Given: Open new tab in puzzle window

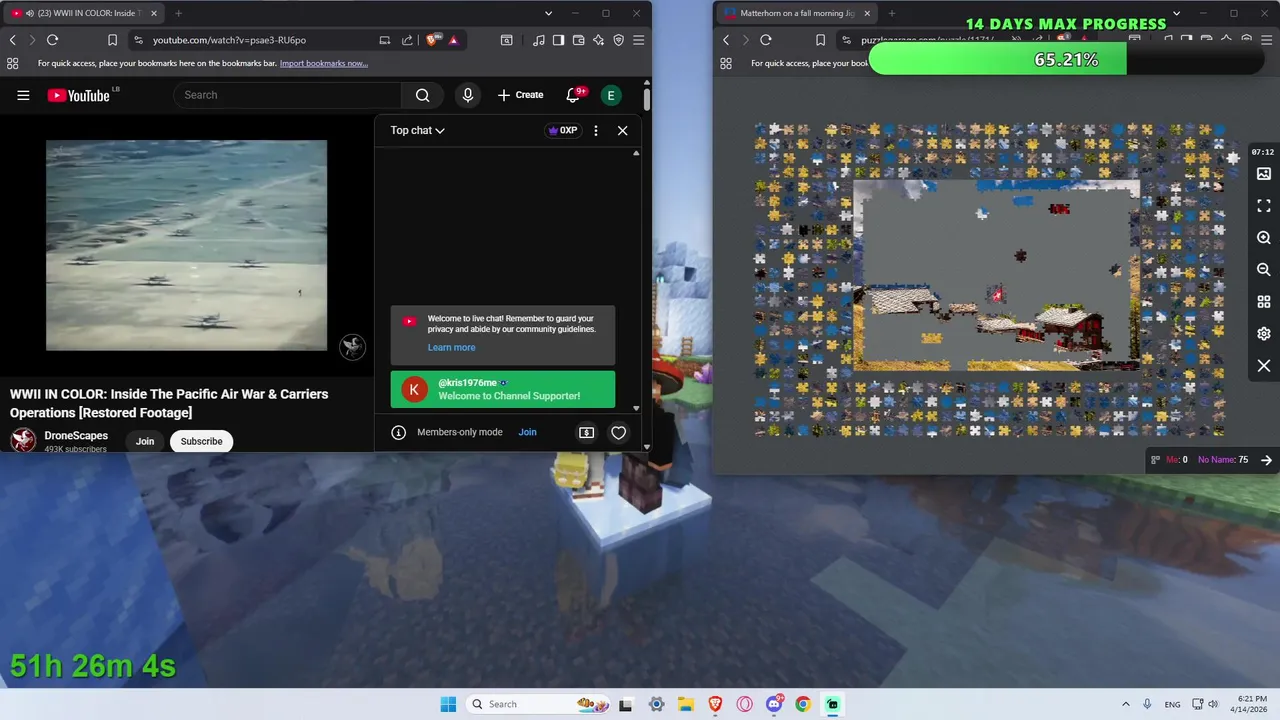Looking at the screenshot, I should (x=891, y=13).
